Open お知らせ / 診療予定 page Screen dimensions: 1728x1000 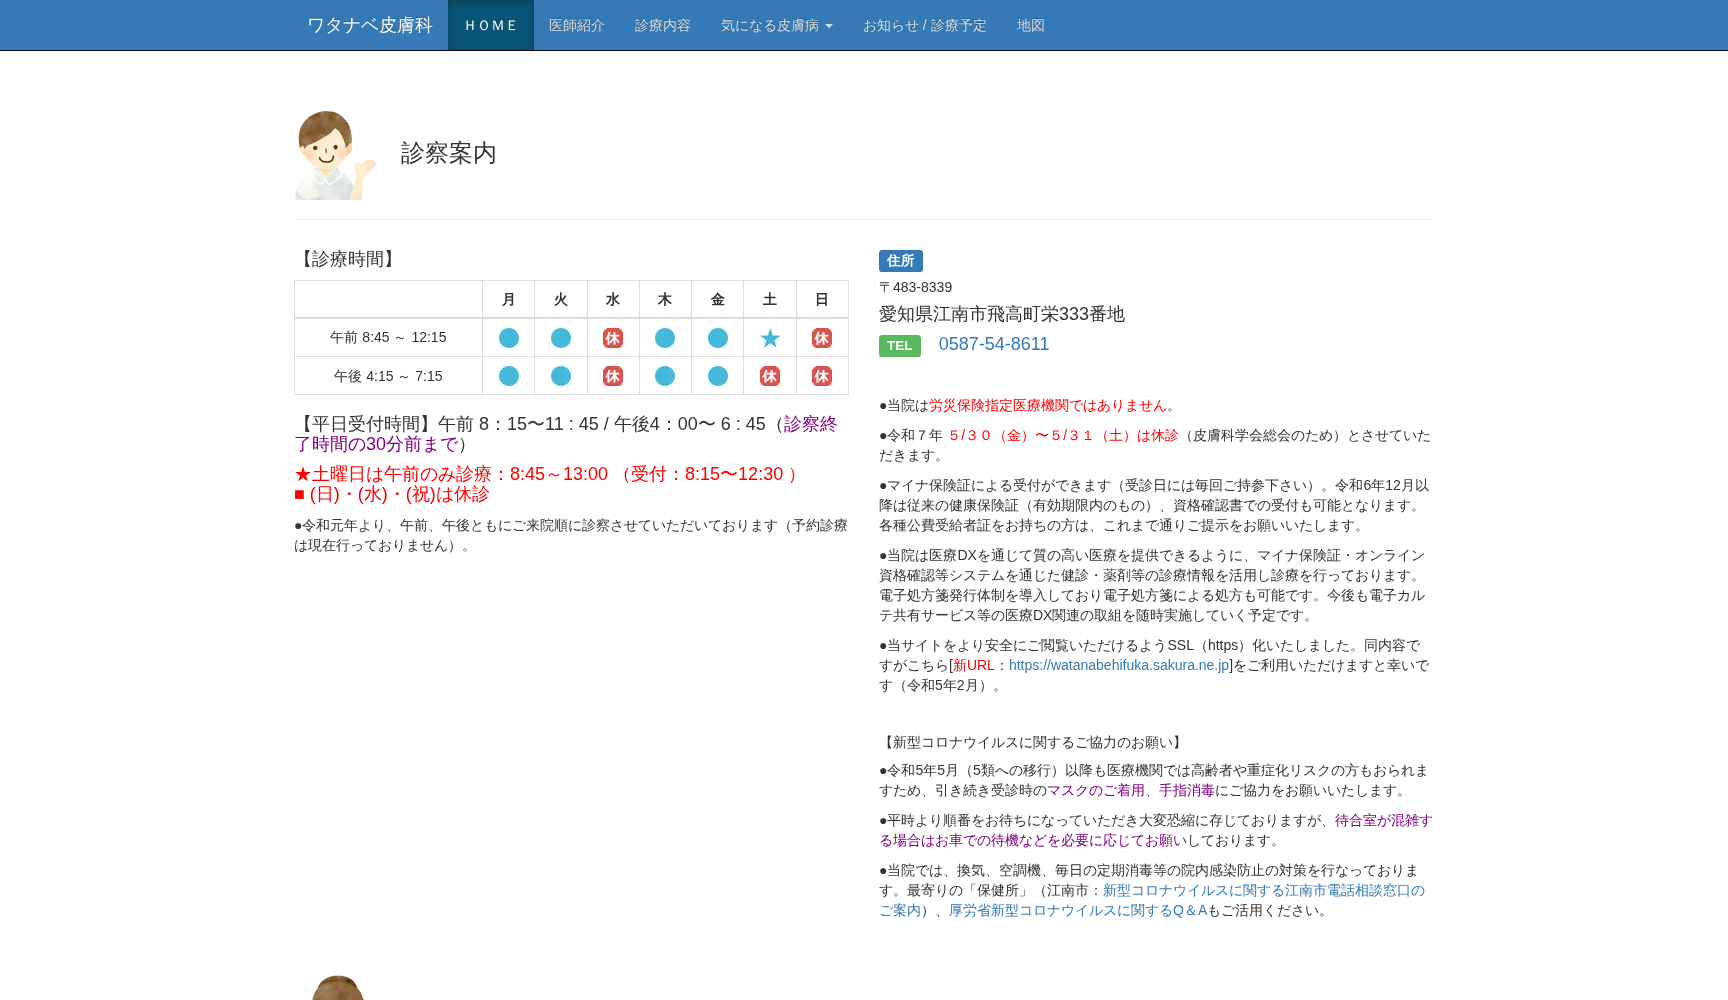[x=924, y=25]
